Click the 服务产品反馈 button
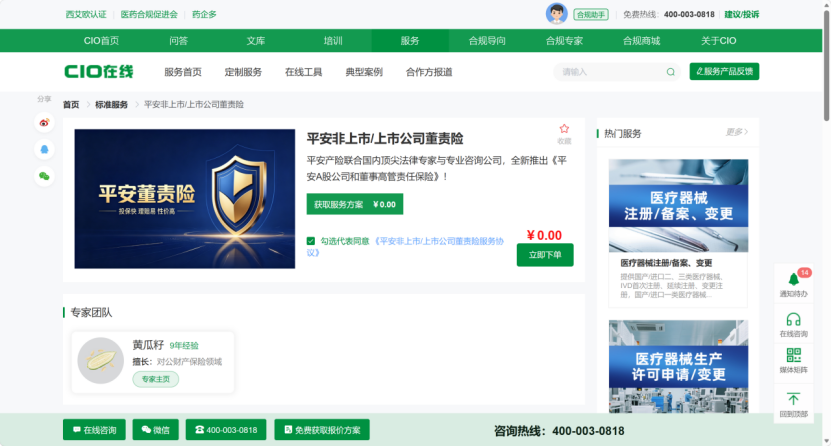832x446 pixels. pyautogui.click(x=724, y=72)
